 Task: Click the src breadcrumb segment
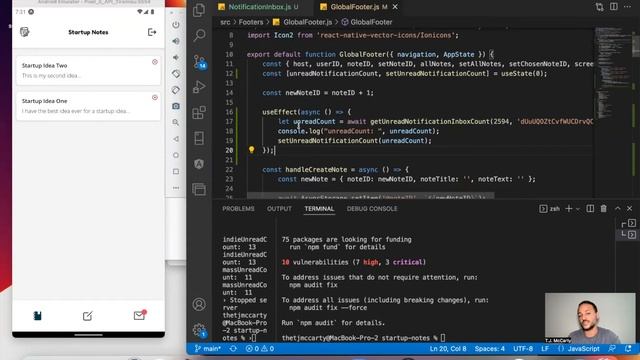tap(225, 22)
